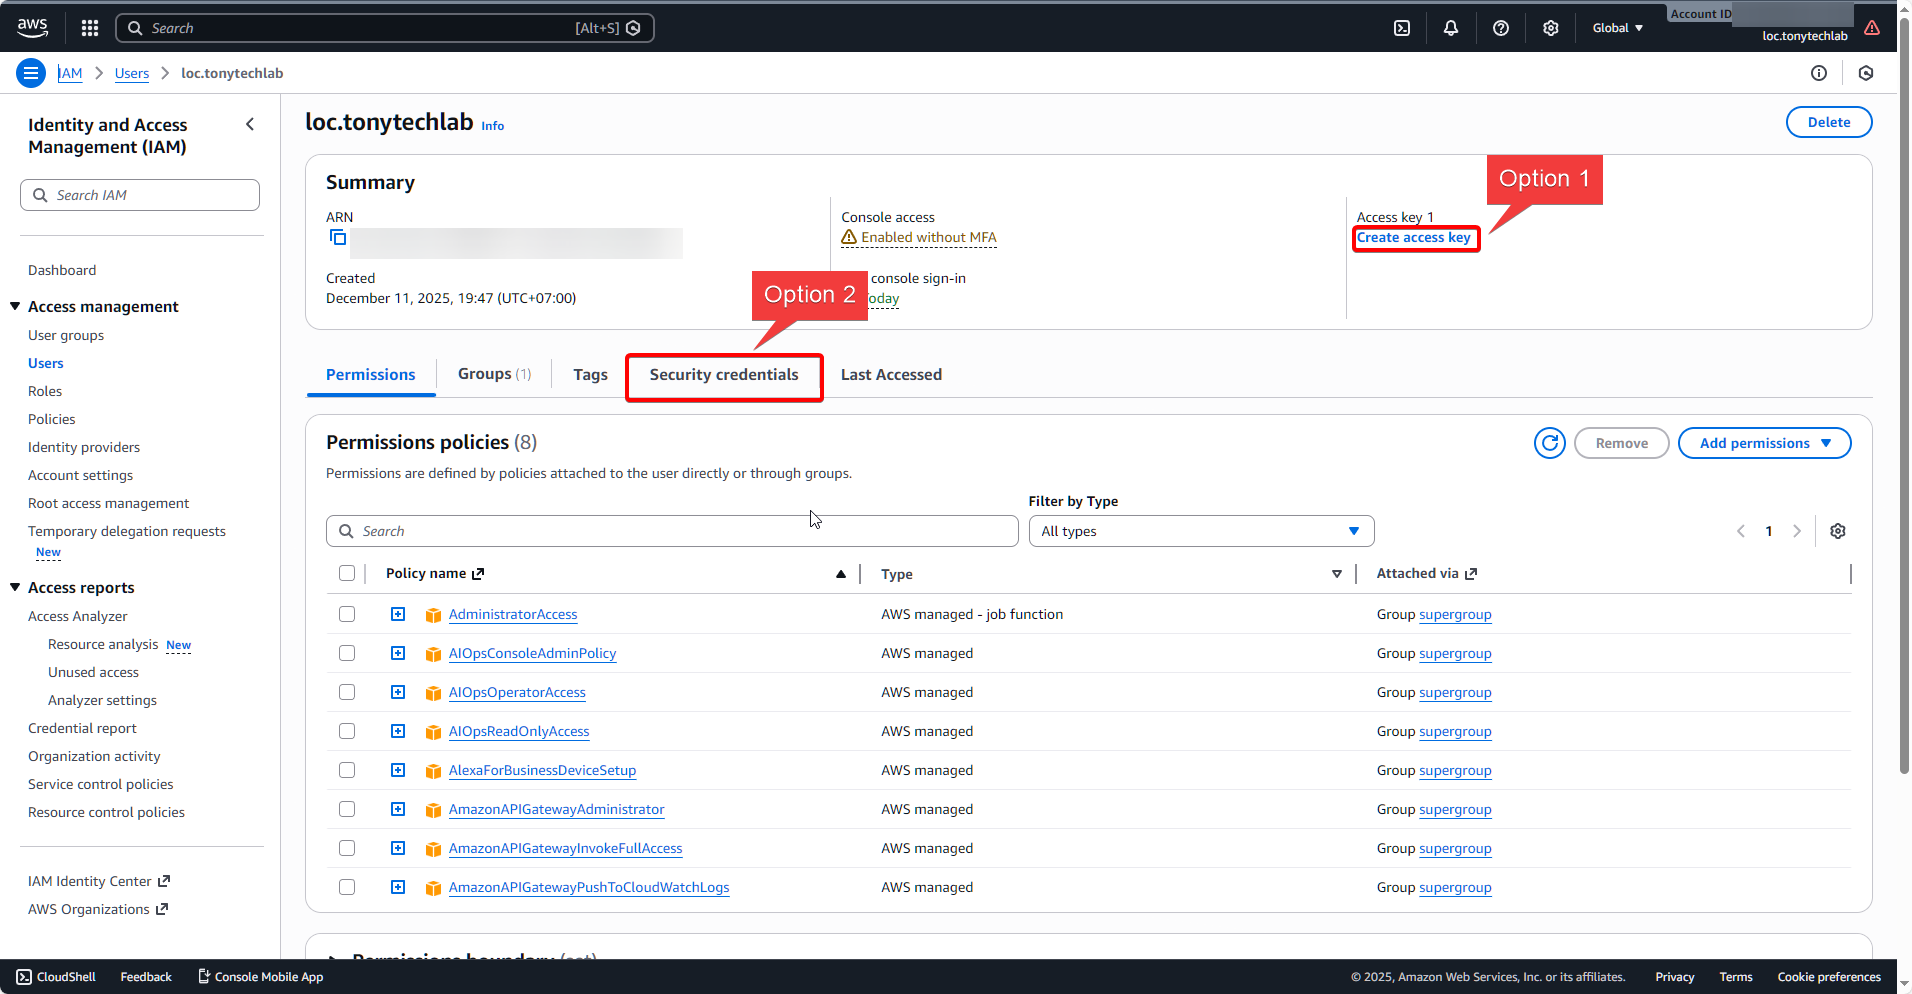Viewport: 1912px width, 994px height.
Task: Switch to the Security credentials tab
Action: tap(724, 375)
